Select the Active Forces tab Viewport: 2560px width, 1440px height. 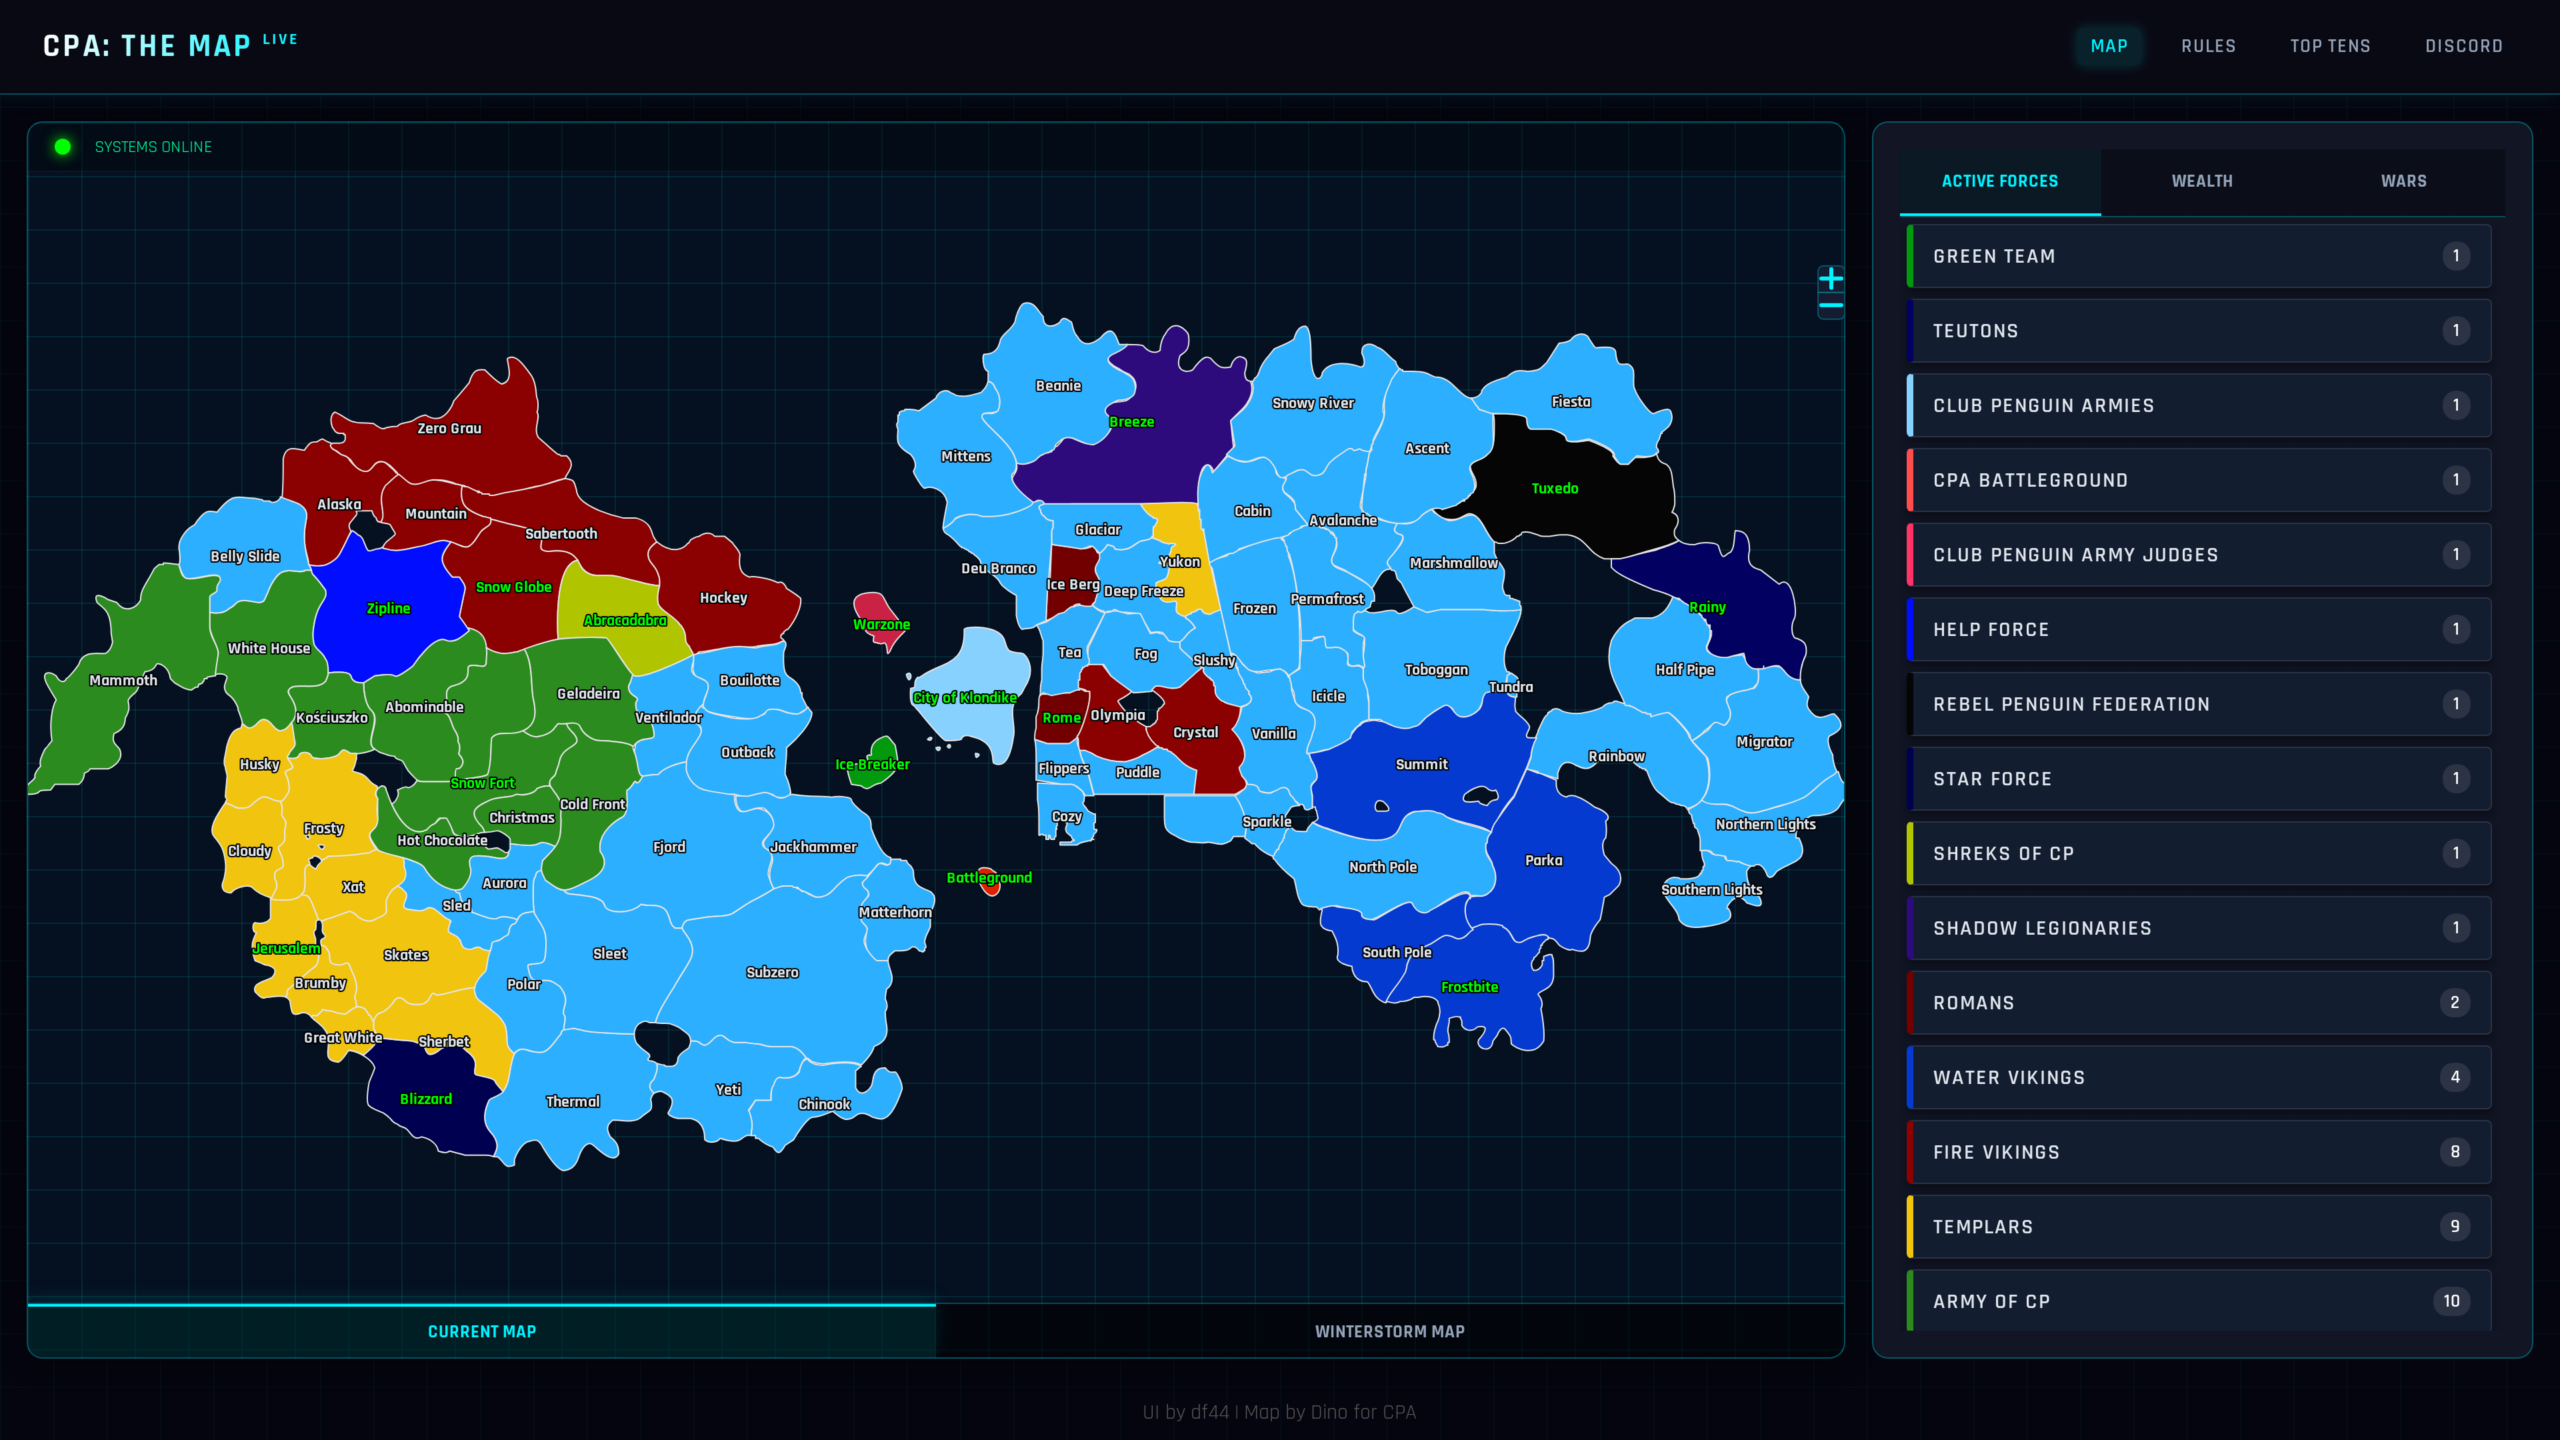pyautogui.click(x=1999, y=181)
